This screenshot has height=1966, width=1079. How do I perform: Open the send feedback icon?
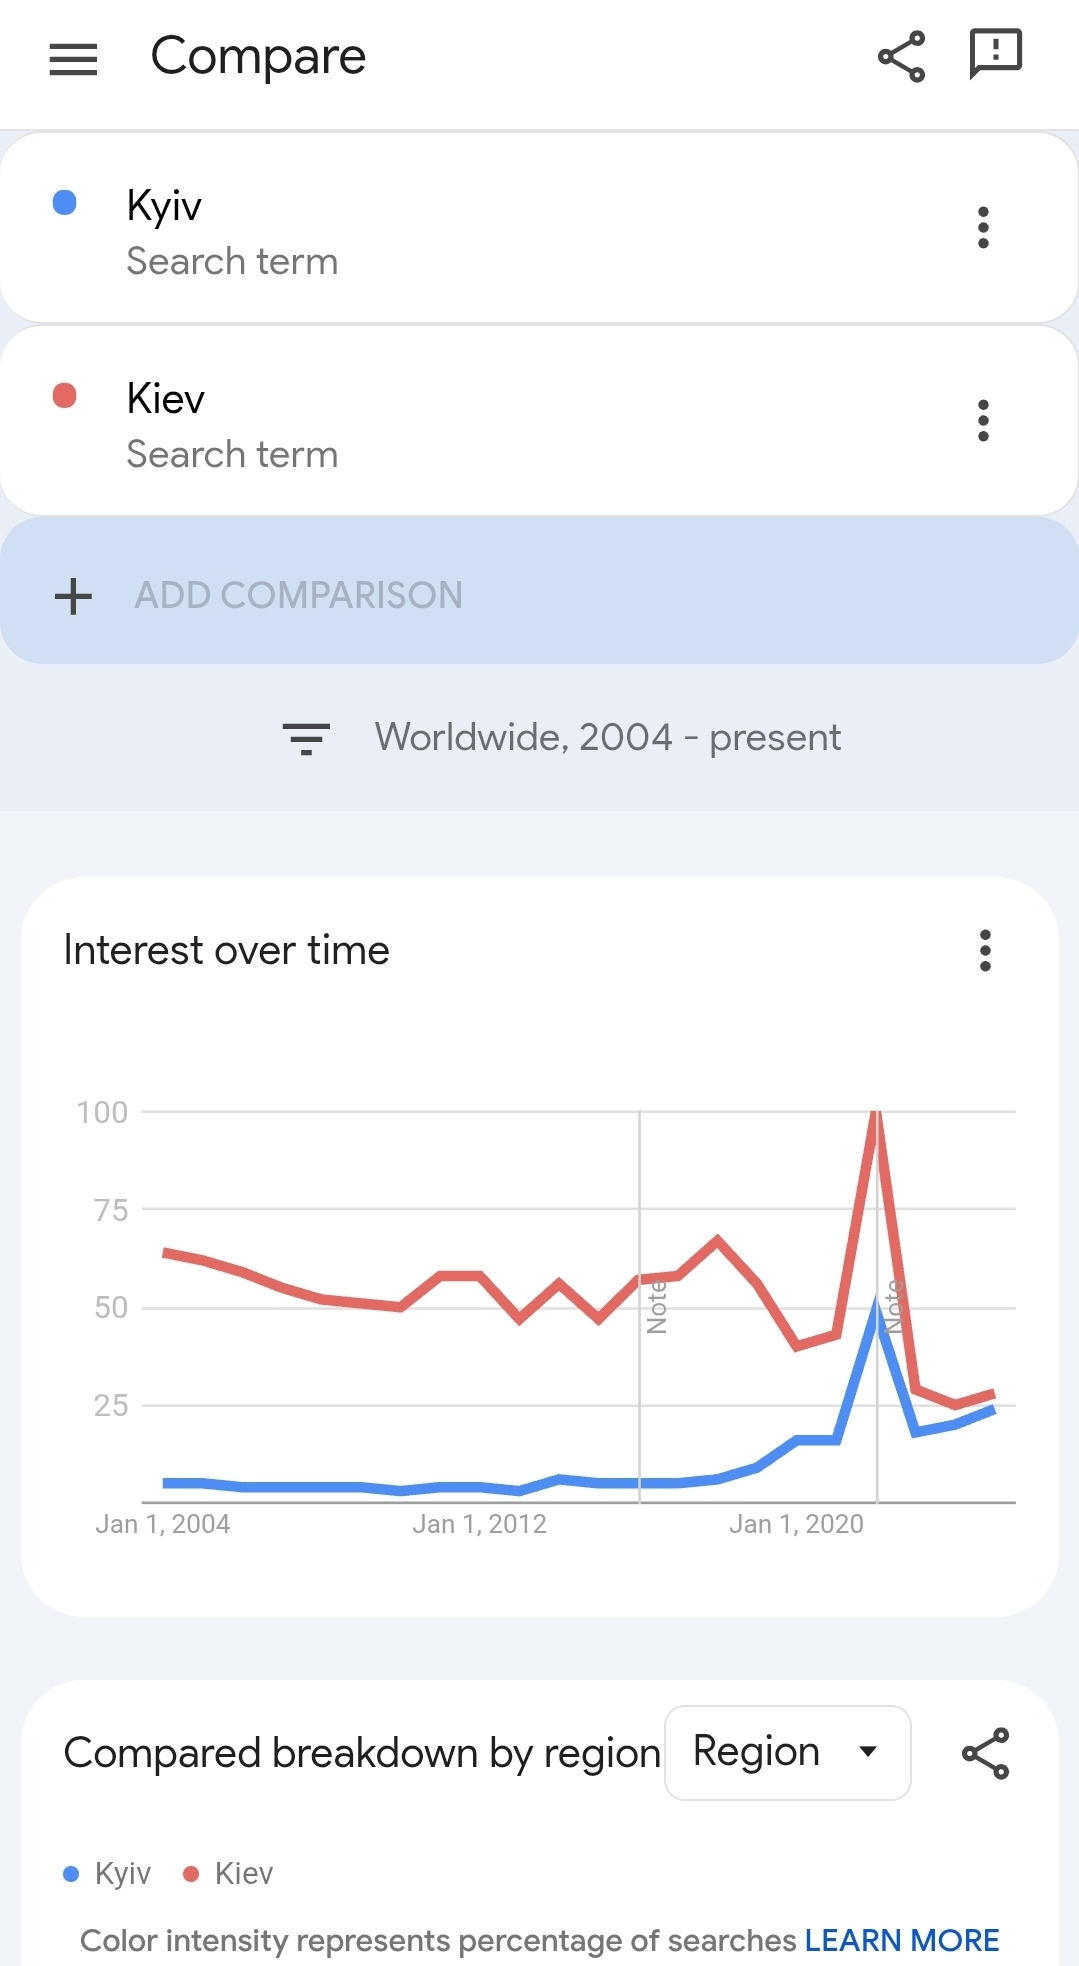coord(995,54)
